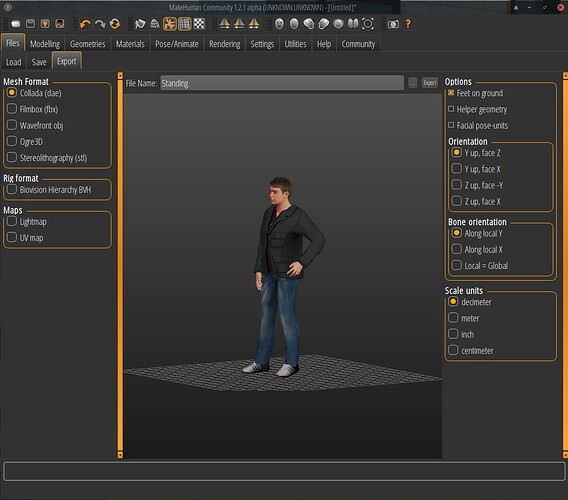This screenshot has height=500, width=568.
Task: Switch to top-of-head camera view icon
Action: [338, 24]
